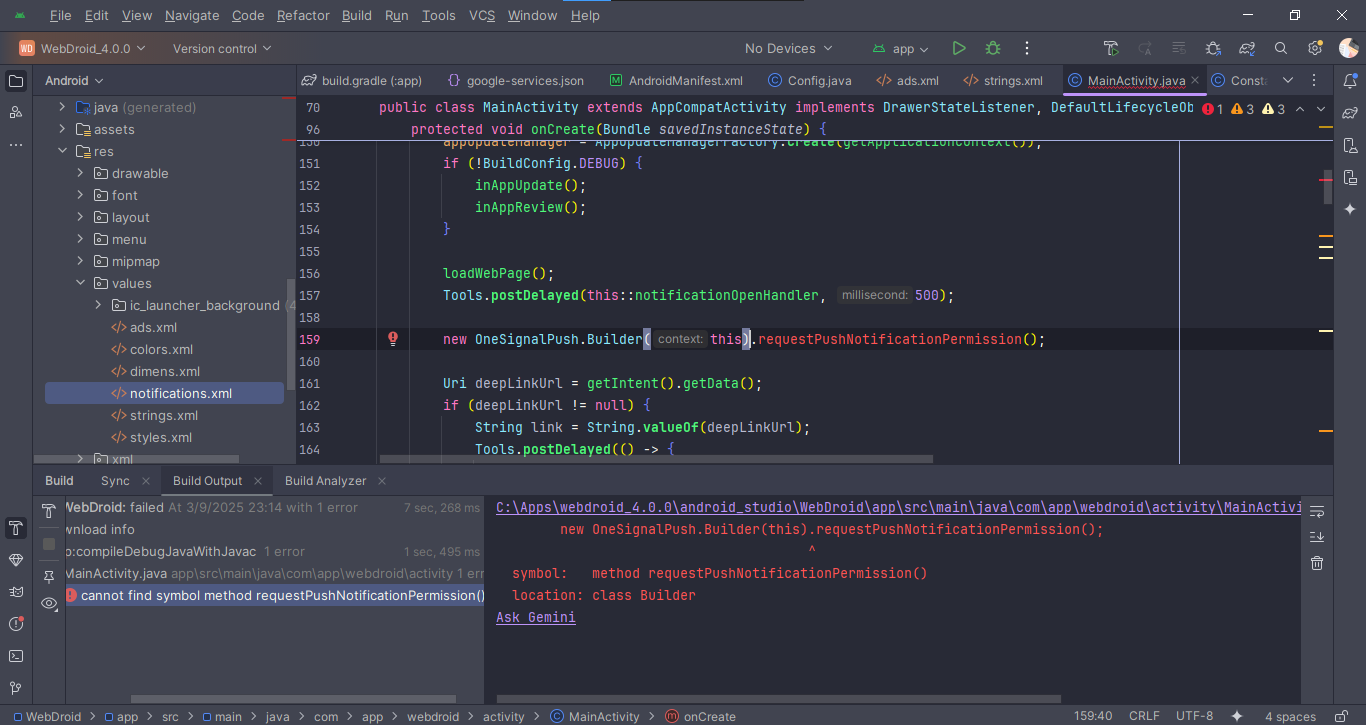The width and height of the screenshot is (1366, 725).
Task: Click the Ask Gemini link
Action: pyautogui.click(x=536, y=617)
